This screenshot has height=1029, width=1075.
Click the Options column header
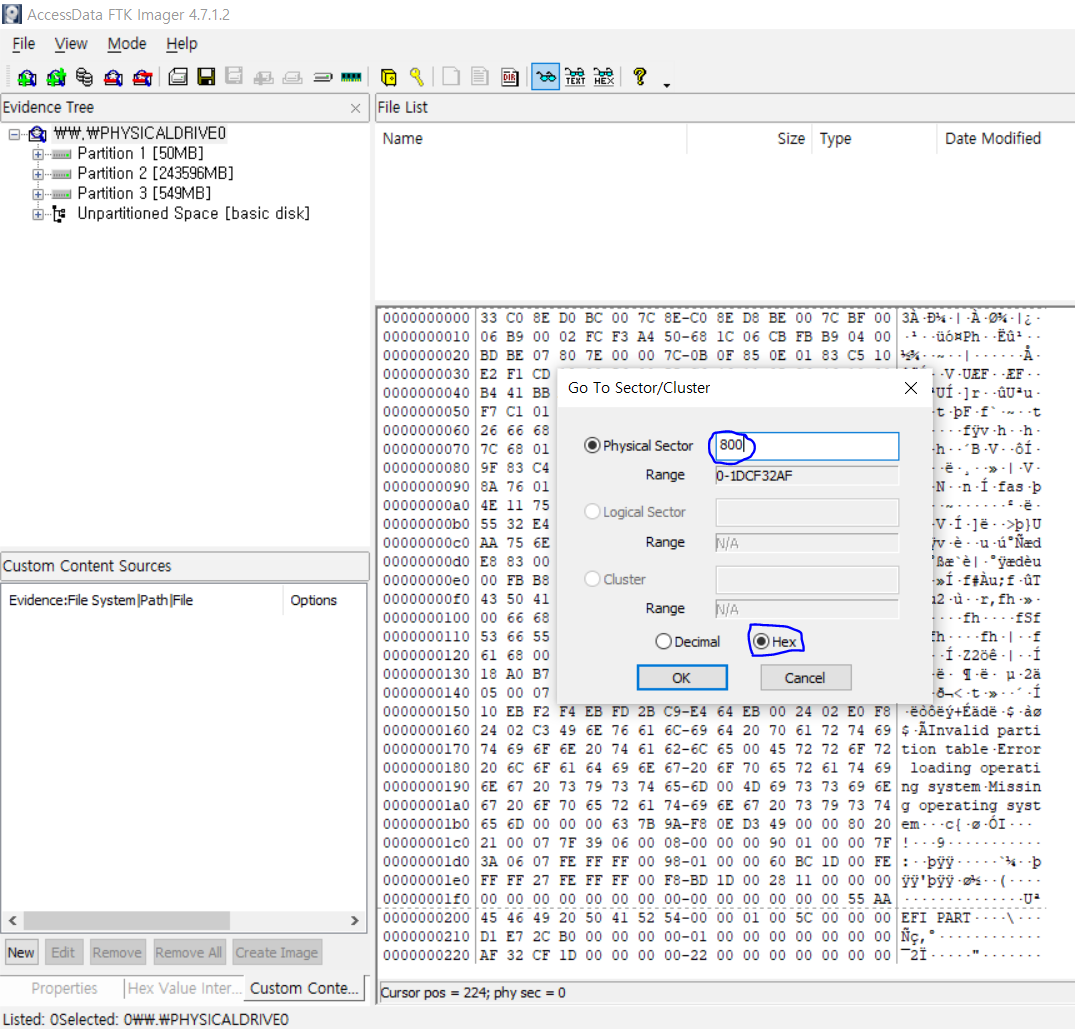(x=313, y=601)
